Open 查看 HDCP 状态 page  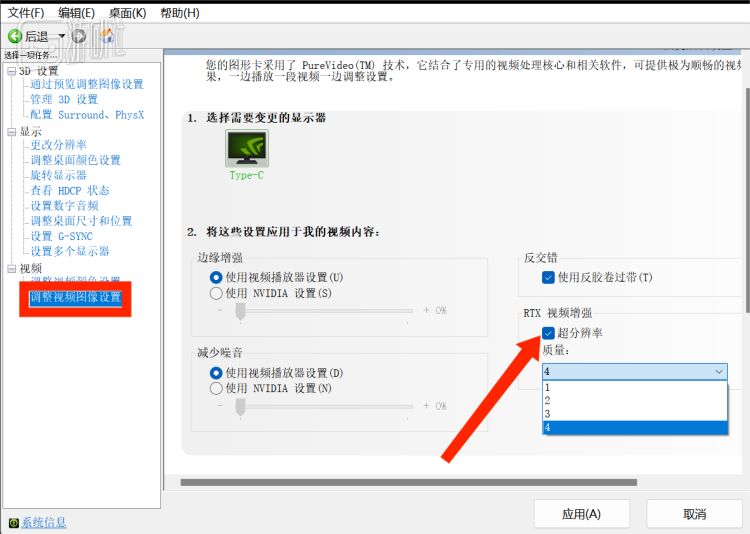(70, 190)
